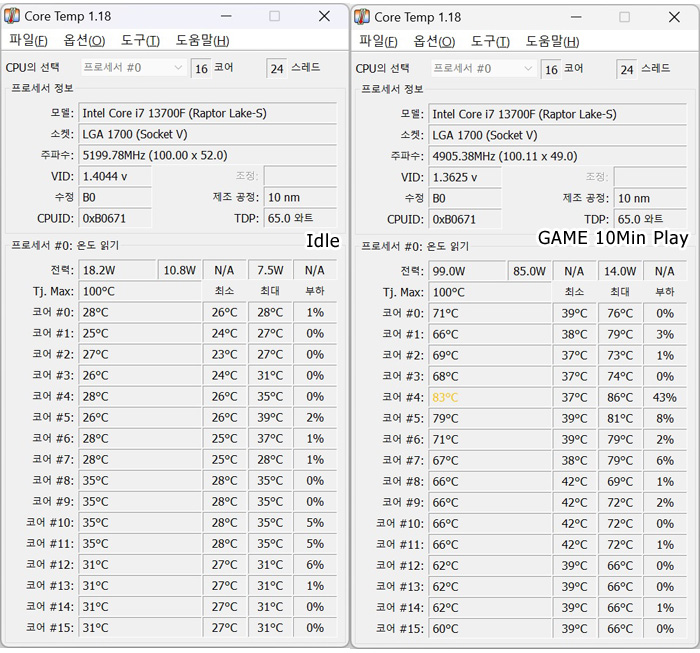Click the Core Temp app icon in GAME window
This screenshot has height=653, width=700.
(x=362, y=17)
